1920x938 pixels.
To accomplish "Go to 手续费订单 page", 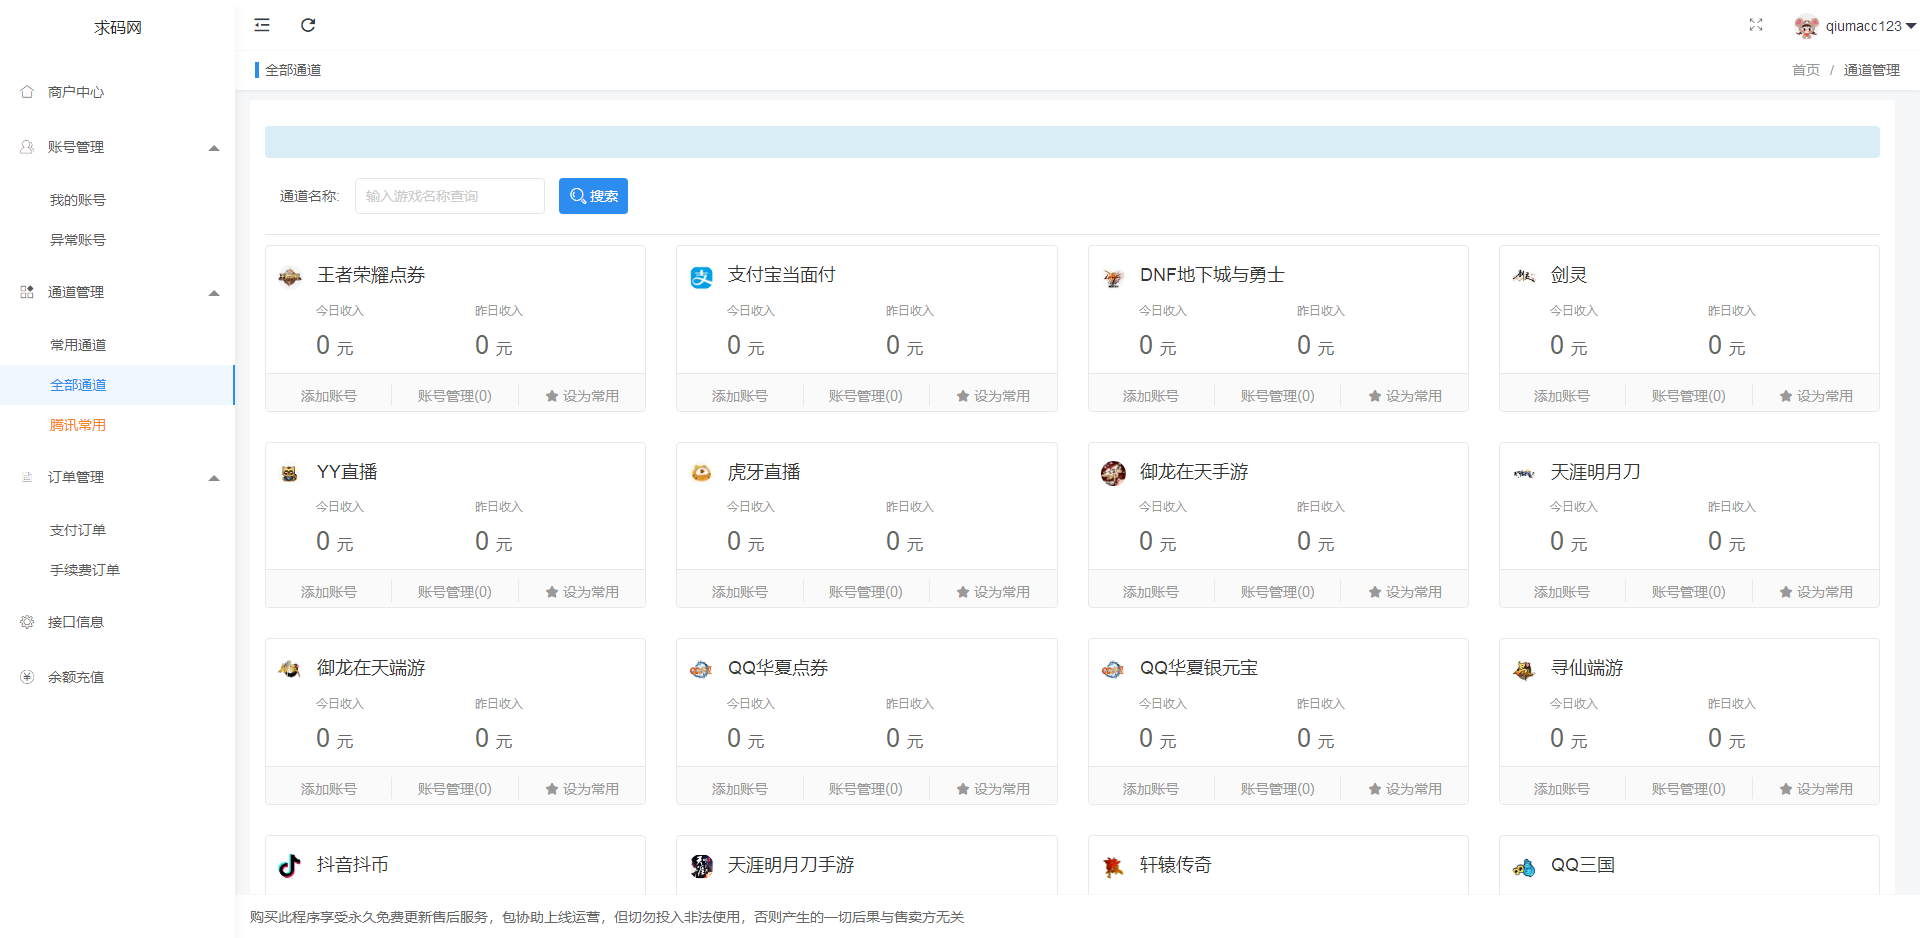I will click(x=85, y=570).
